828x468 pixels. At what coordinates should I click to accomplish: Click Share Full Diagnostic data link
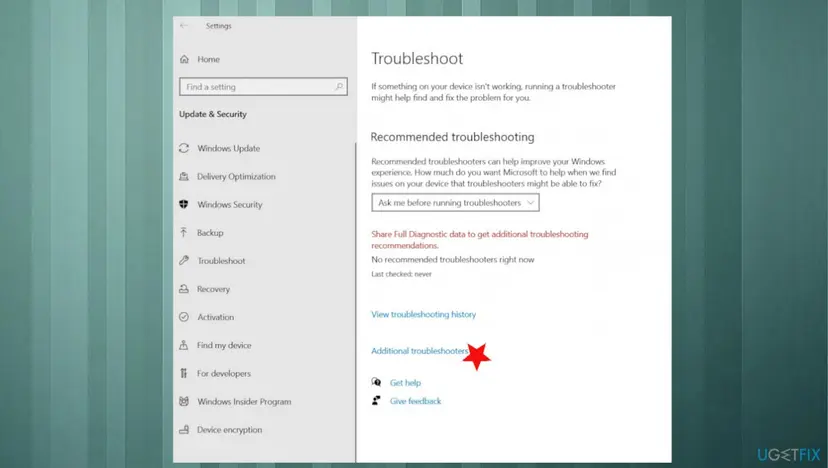tap(479, 239)
